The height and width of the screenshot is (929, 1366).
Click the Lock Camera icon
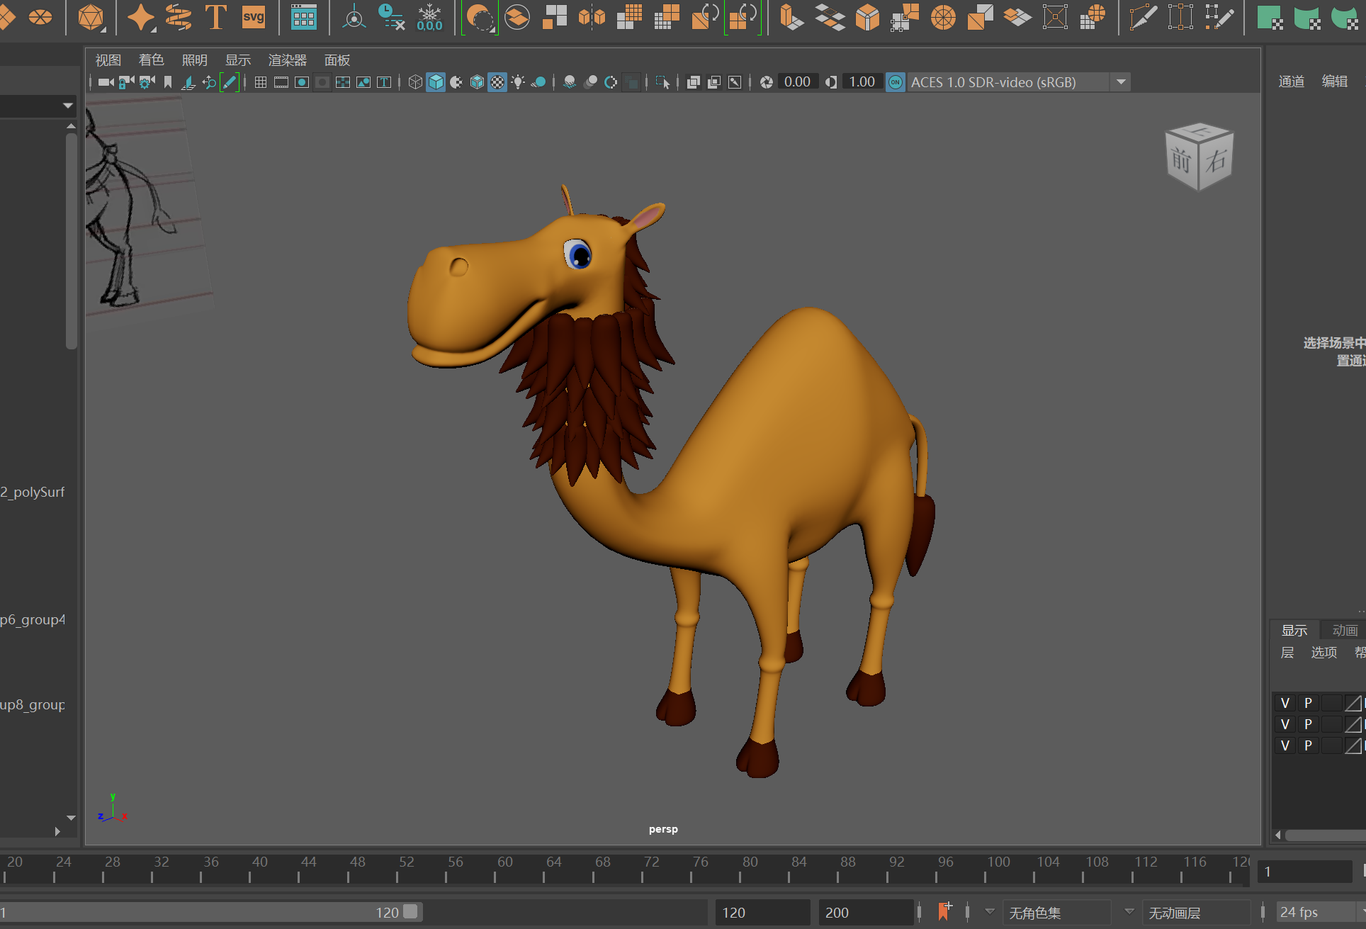126,82
